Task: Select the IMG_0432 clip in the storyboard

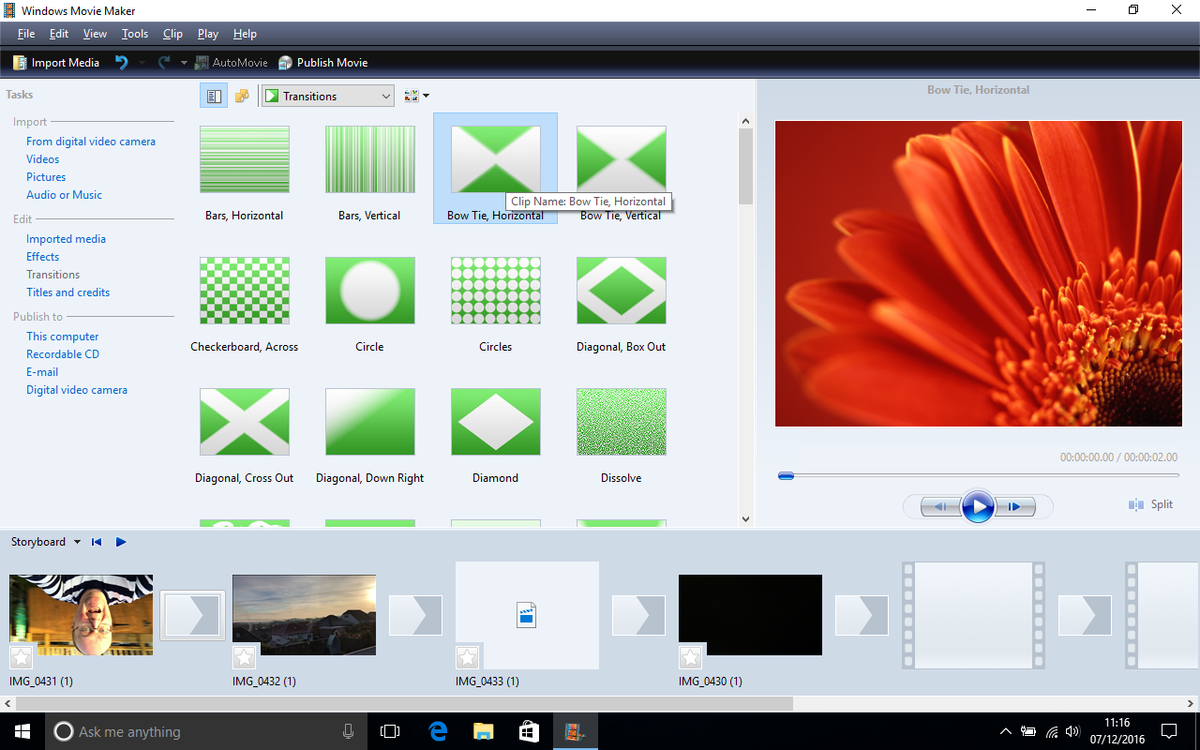Action: pyautogui.click(x=304, y=614)
